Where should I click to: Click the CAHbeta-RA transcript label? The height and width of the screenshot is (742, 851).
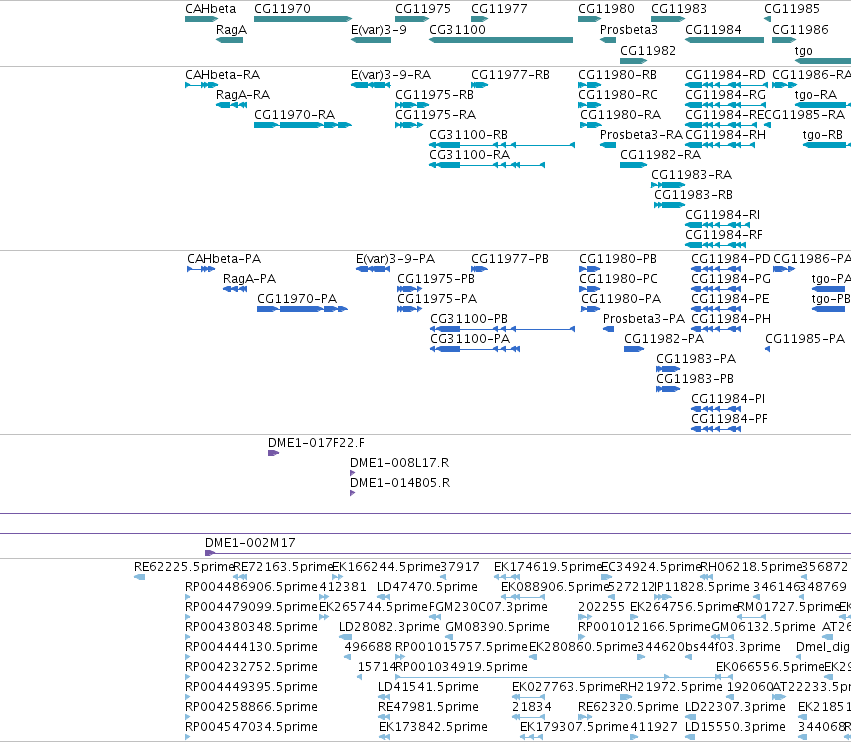pyautogui.click(x=223, y=74)
